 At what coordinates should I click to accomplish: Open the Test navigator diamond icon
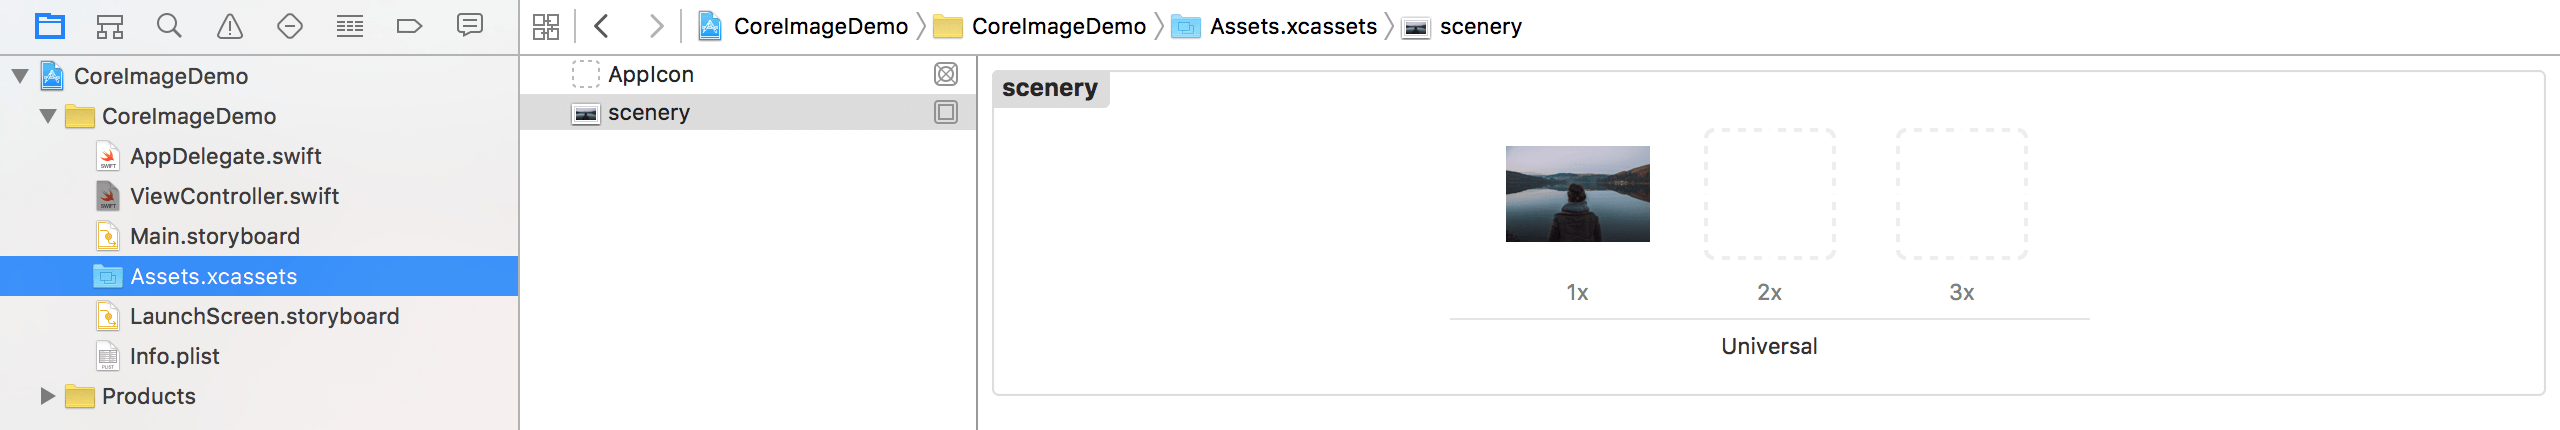pyautogui.click(x=290, y=26)
